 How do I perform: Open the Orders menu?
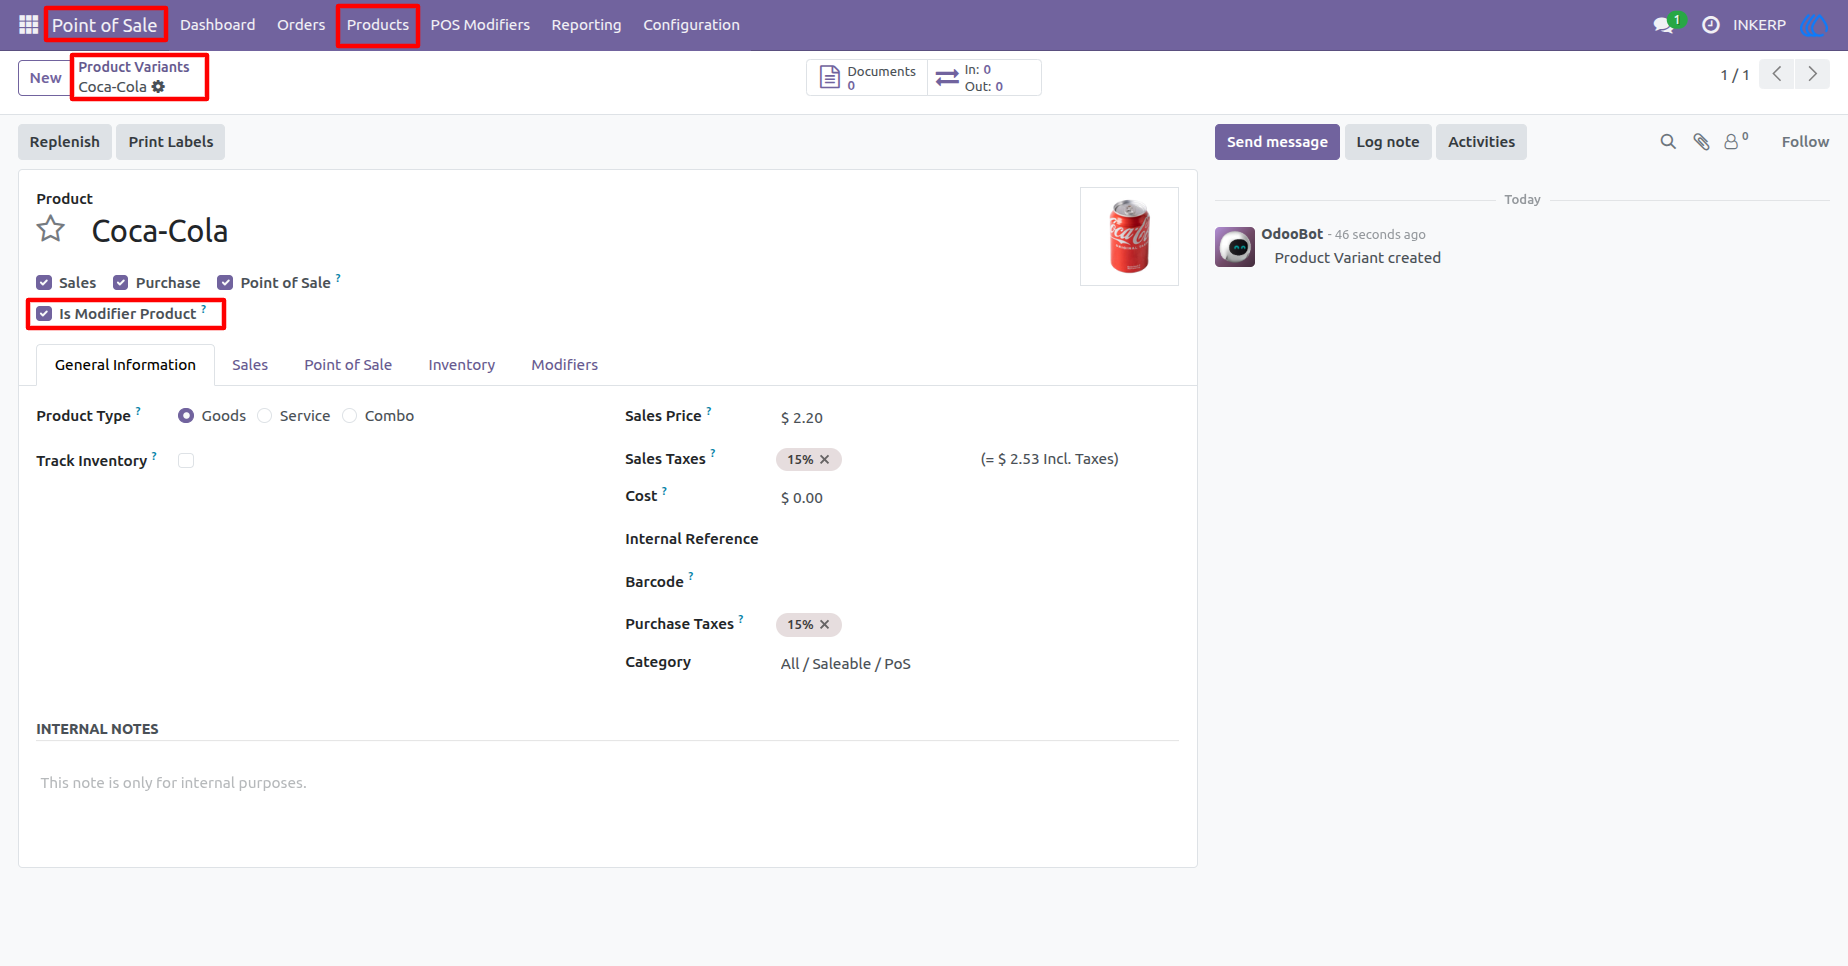[301, 25]
